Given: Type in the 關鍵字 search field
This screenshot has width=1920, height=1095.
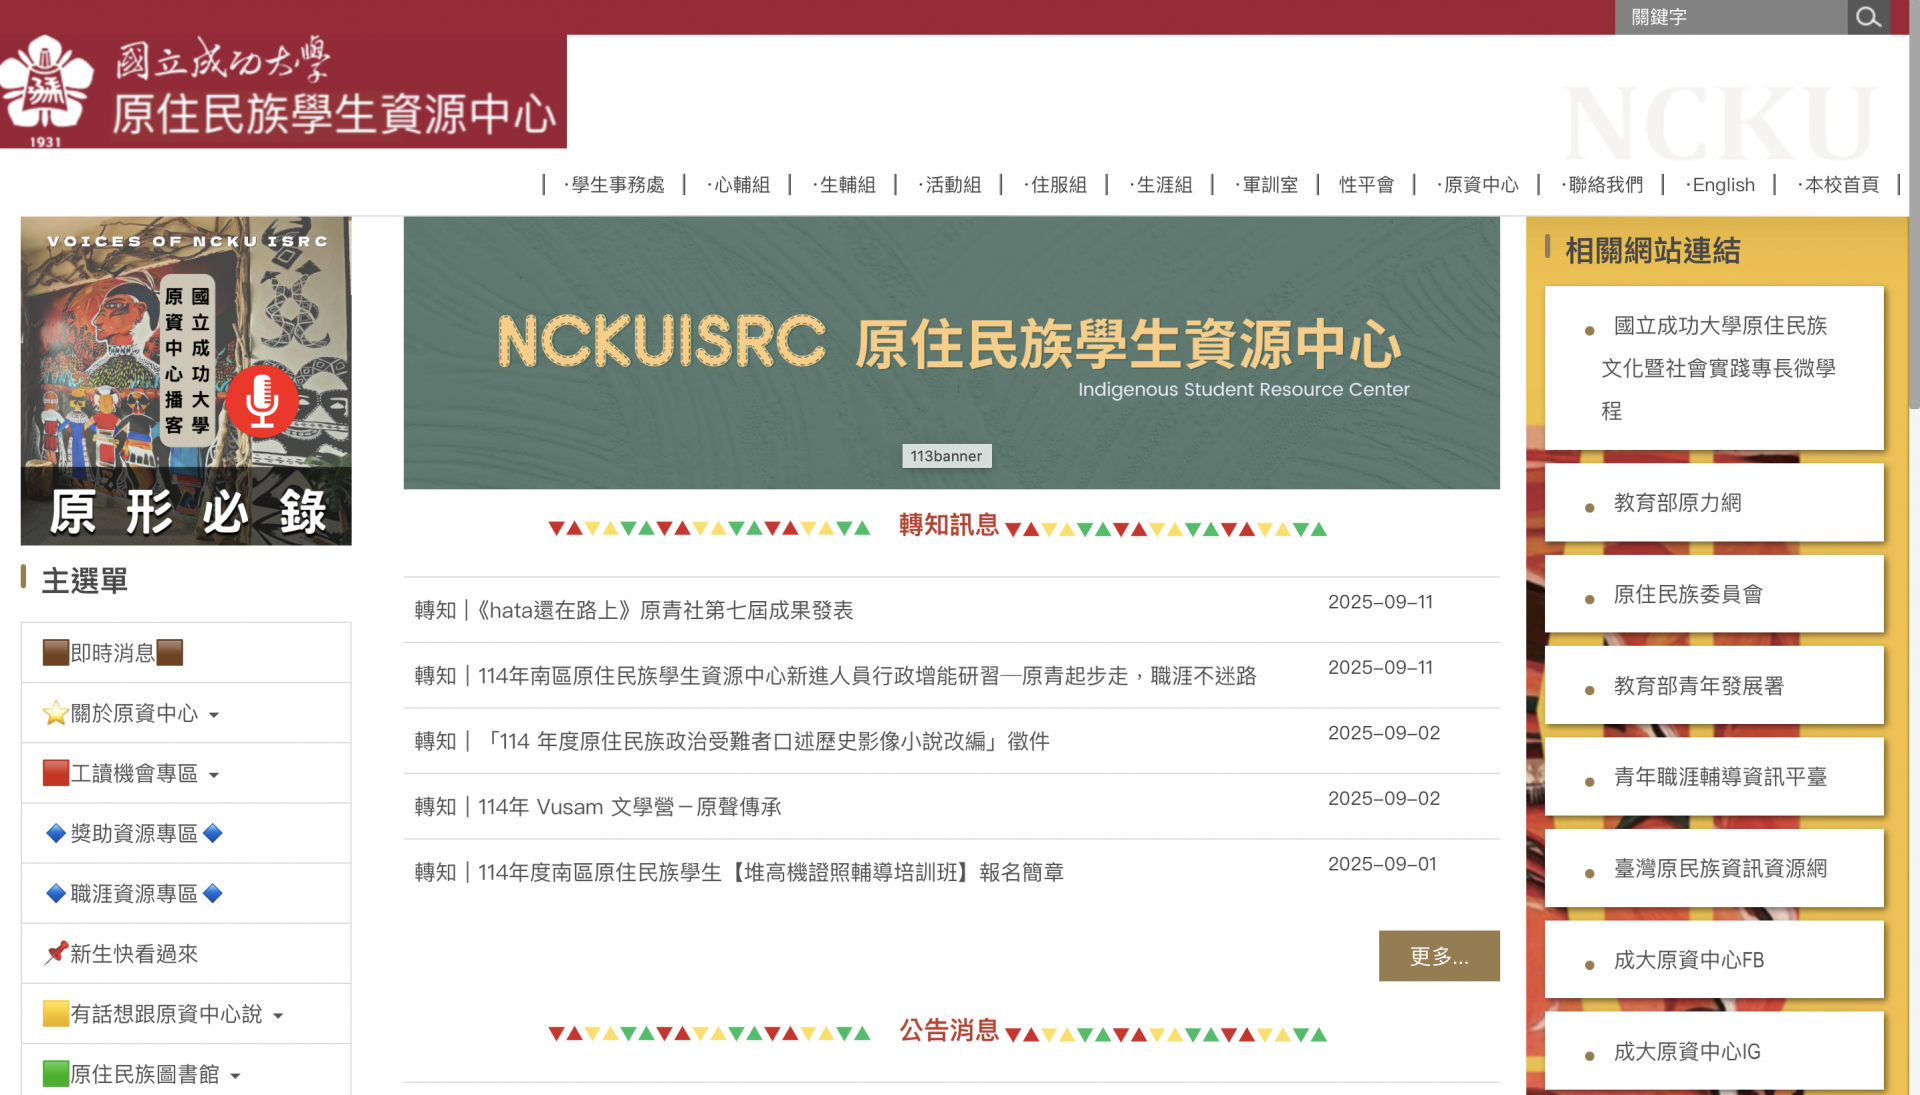Looking at the screenshot, I should click(1730, 17).
